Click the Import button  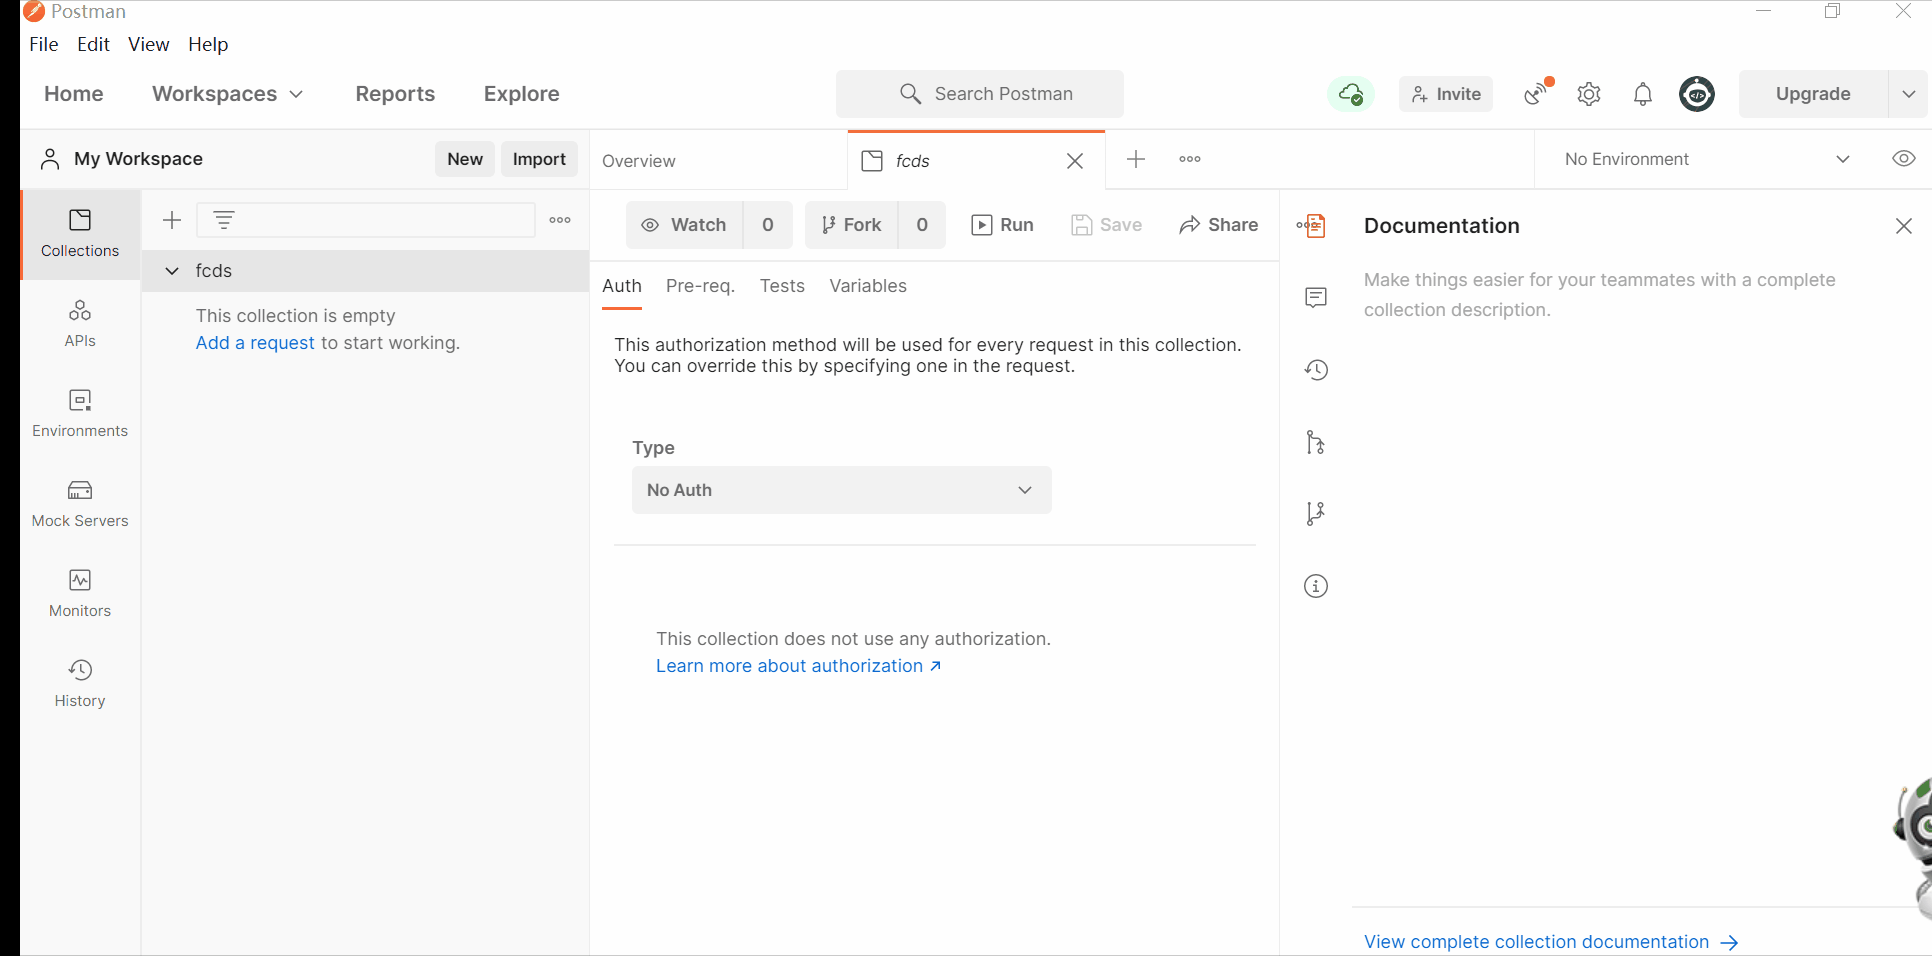(x=539, y=159)
